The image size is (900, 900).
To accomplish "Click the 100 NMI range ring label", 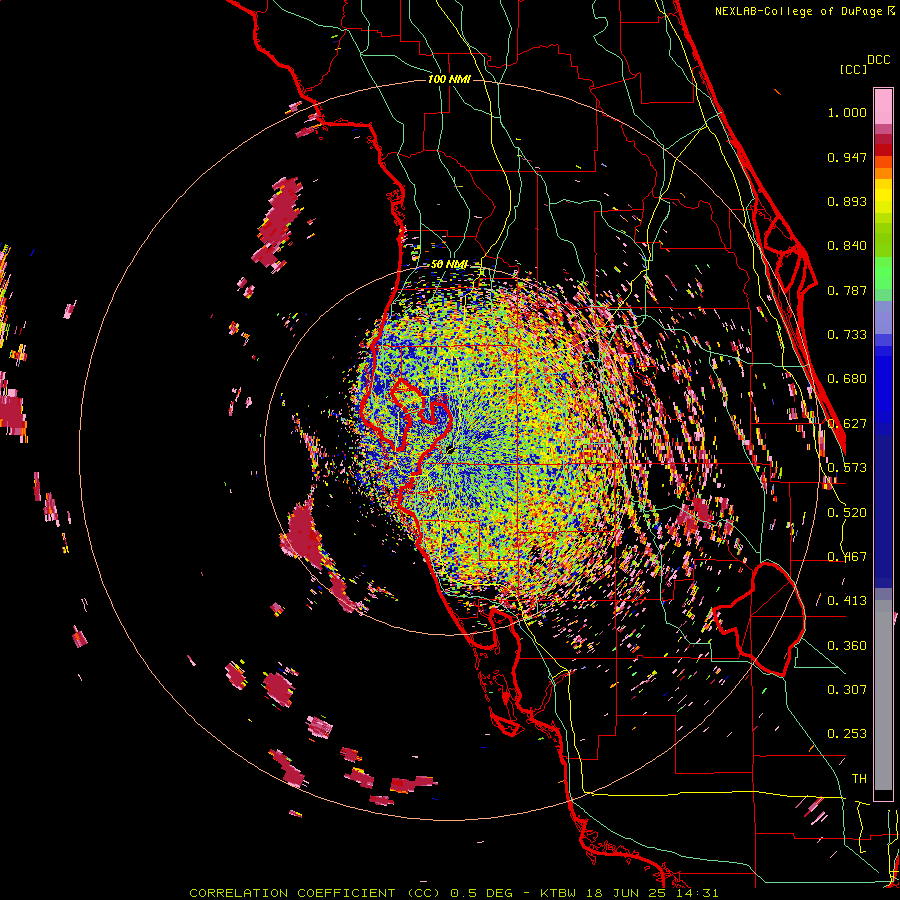I will [x=449, y=79].
